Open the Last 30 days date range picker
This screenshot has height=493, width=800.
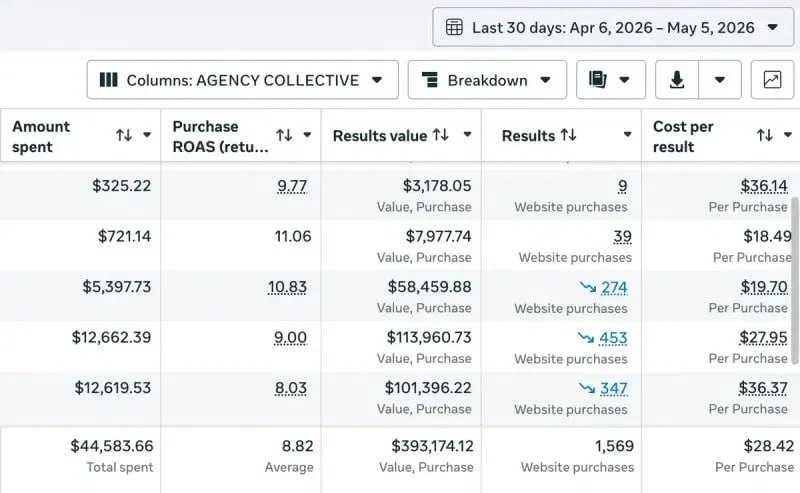click(613, 27)
